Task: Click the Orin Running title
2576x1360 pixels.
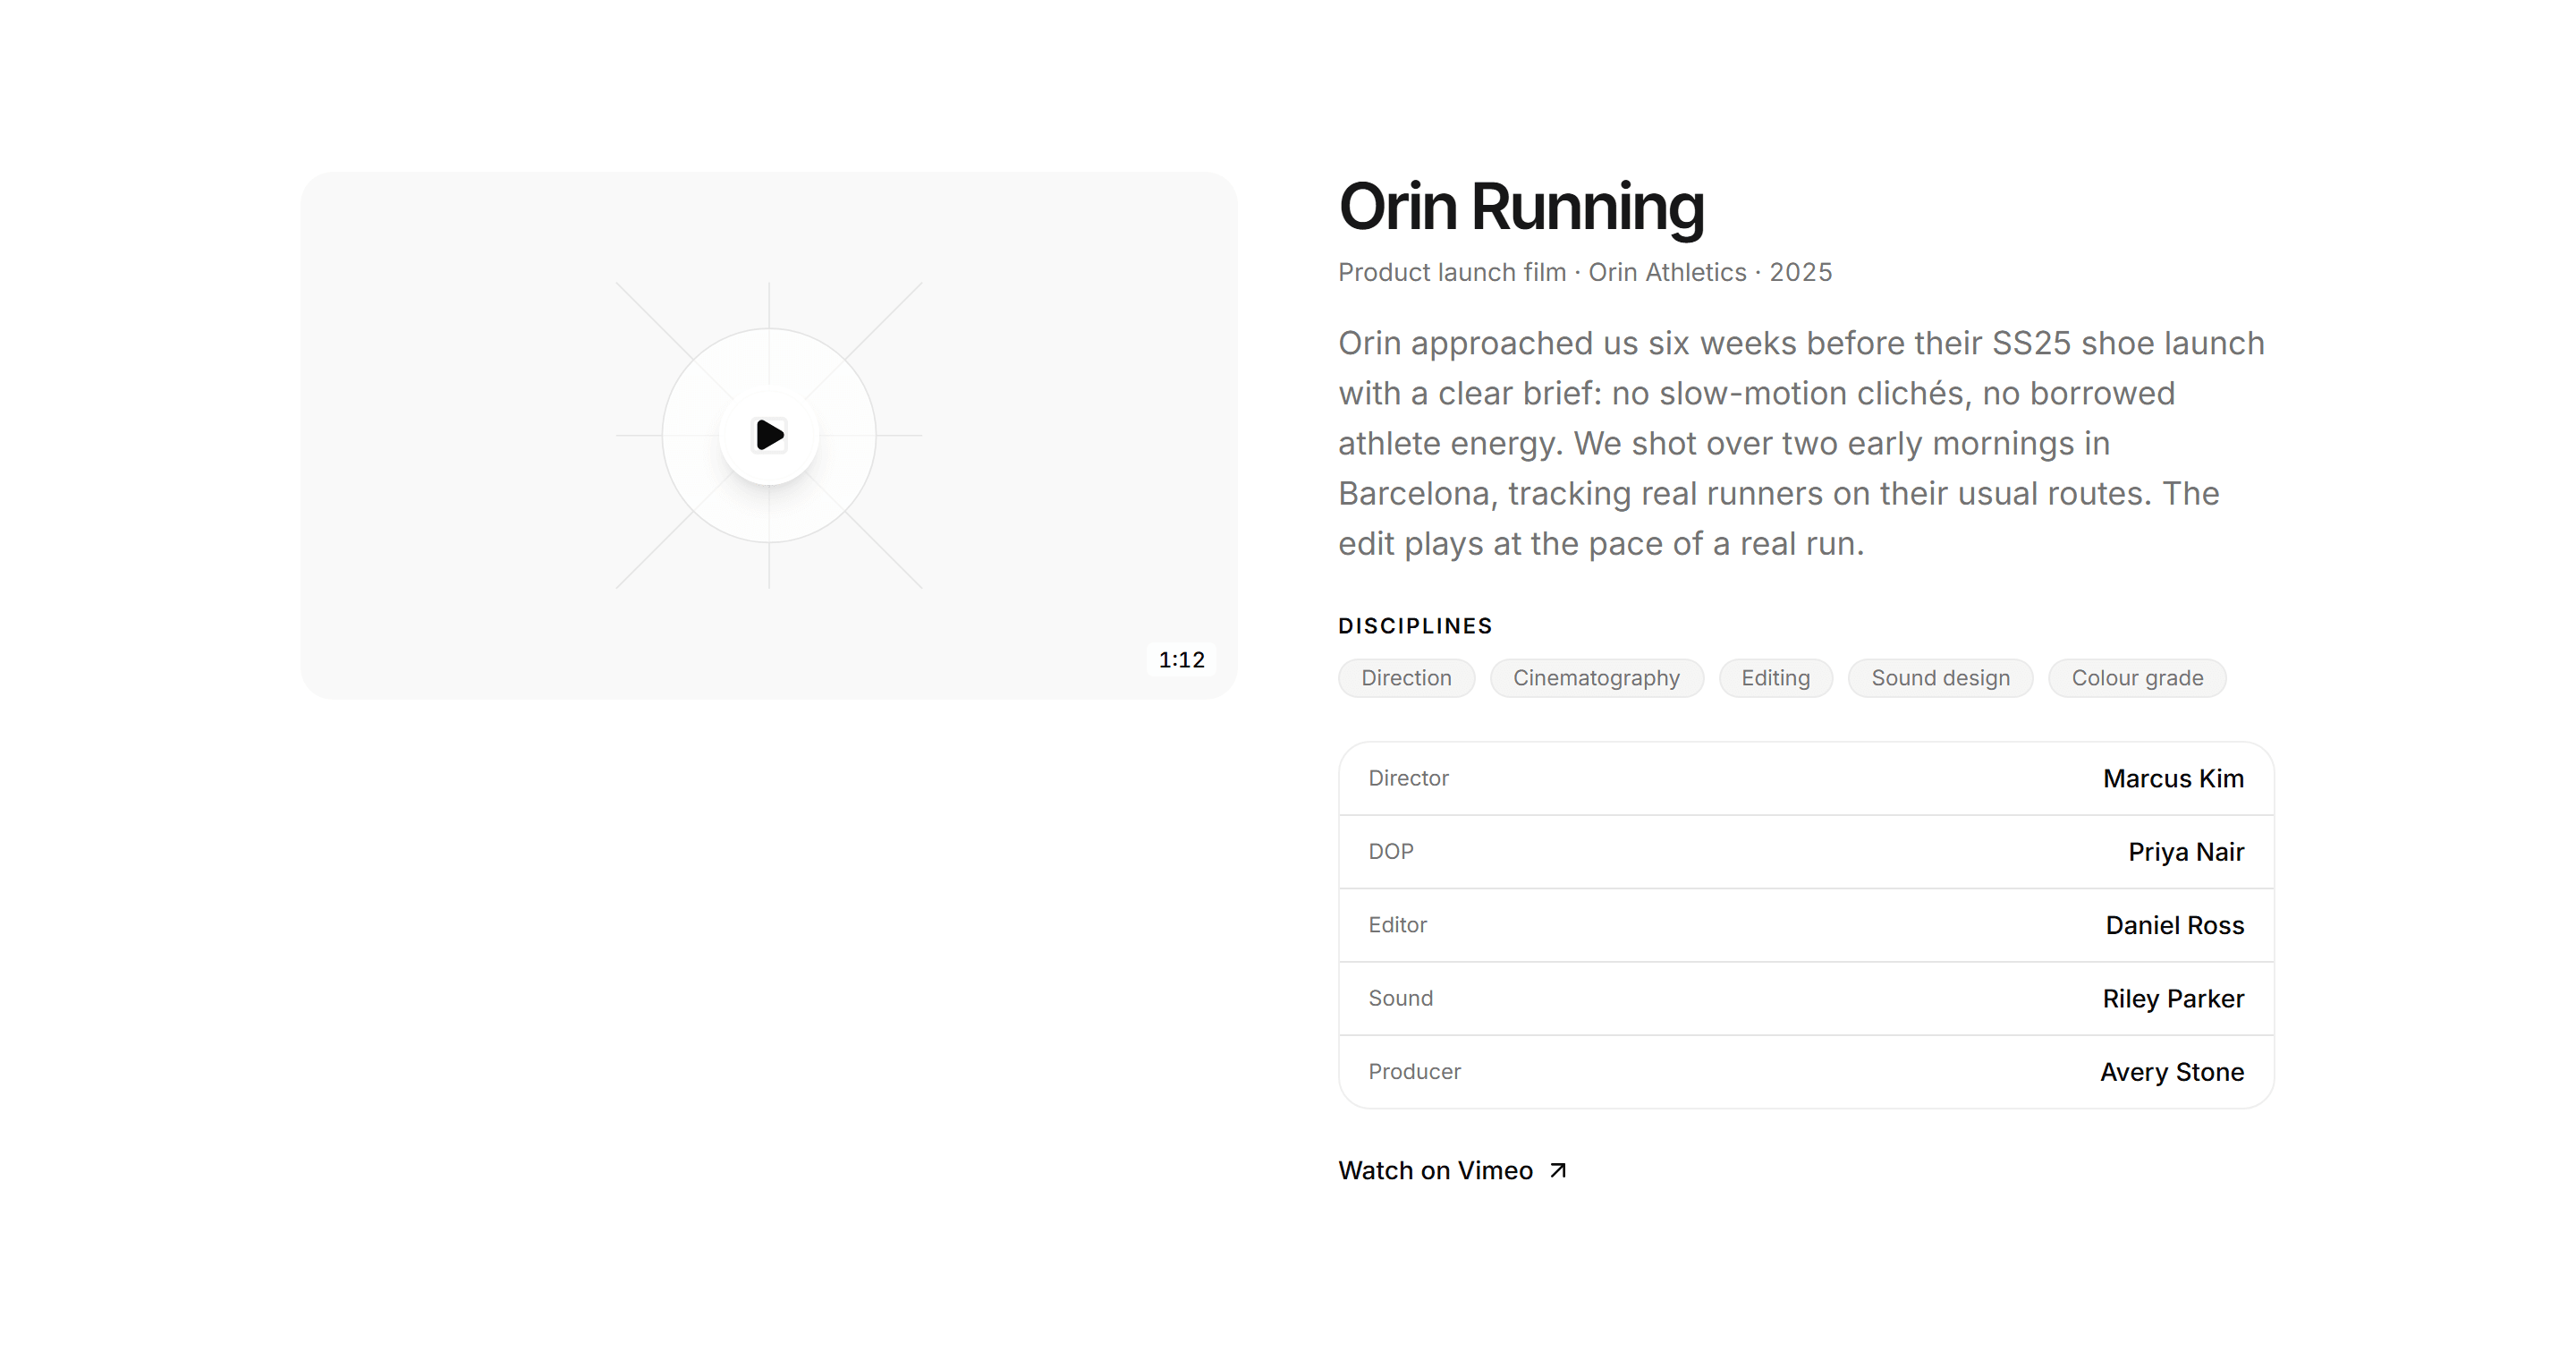Action: tap(1521, 207)
